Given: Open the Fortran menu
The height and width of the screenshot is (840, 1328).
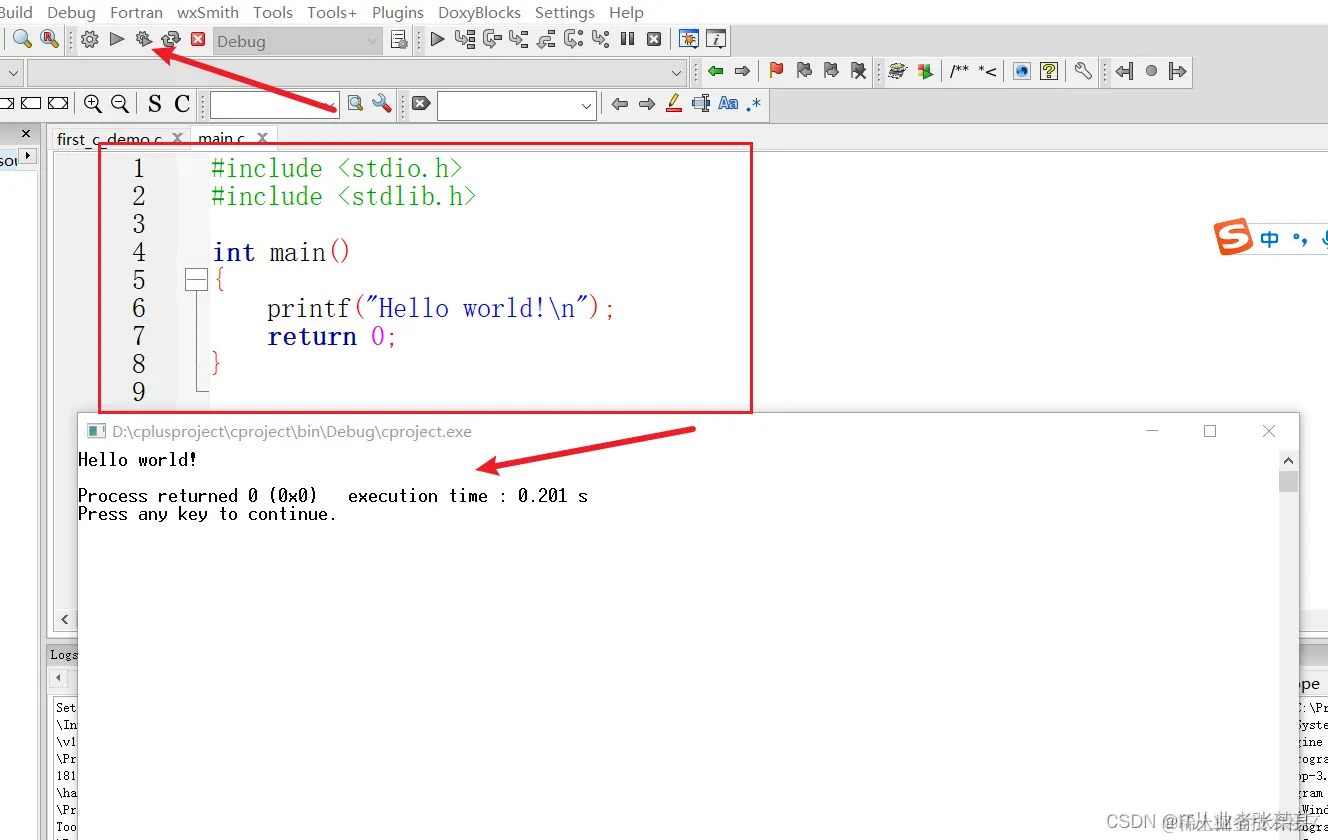Looking at the screenshot, I should point(136,12).
